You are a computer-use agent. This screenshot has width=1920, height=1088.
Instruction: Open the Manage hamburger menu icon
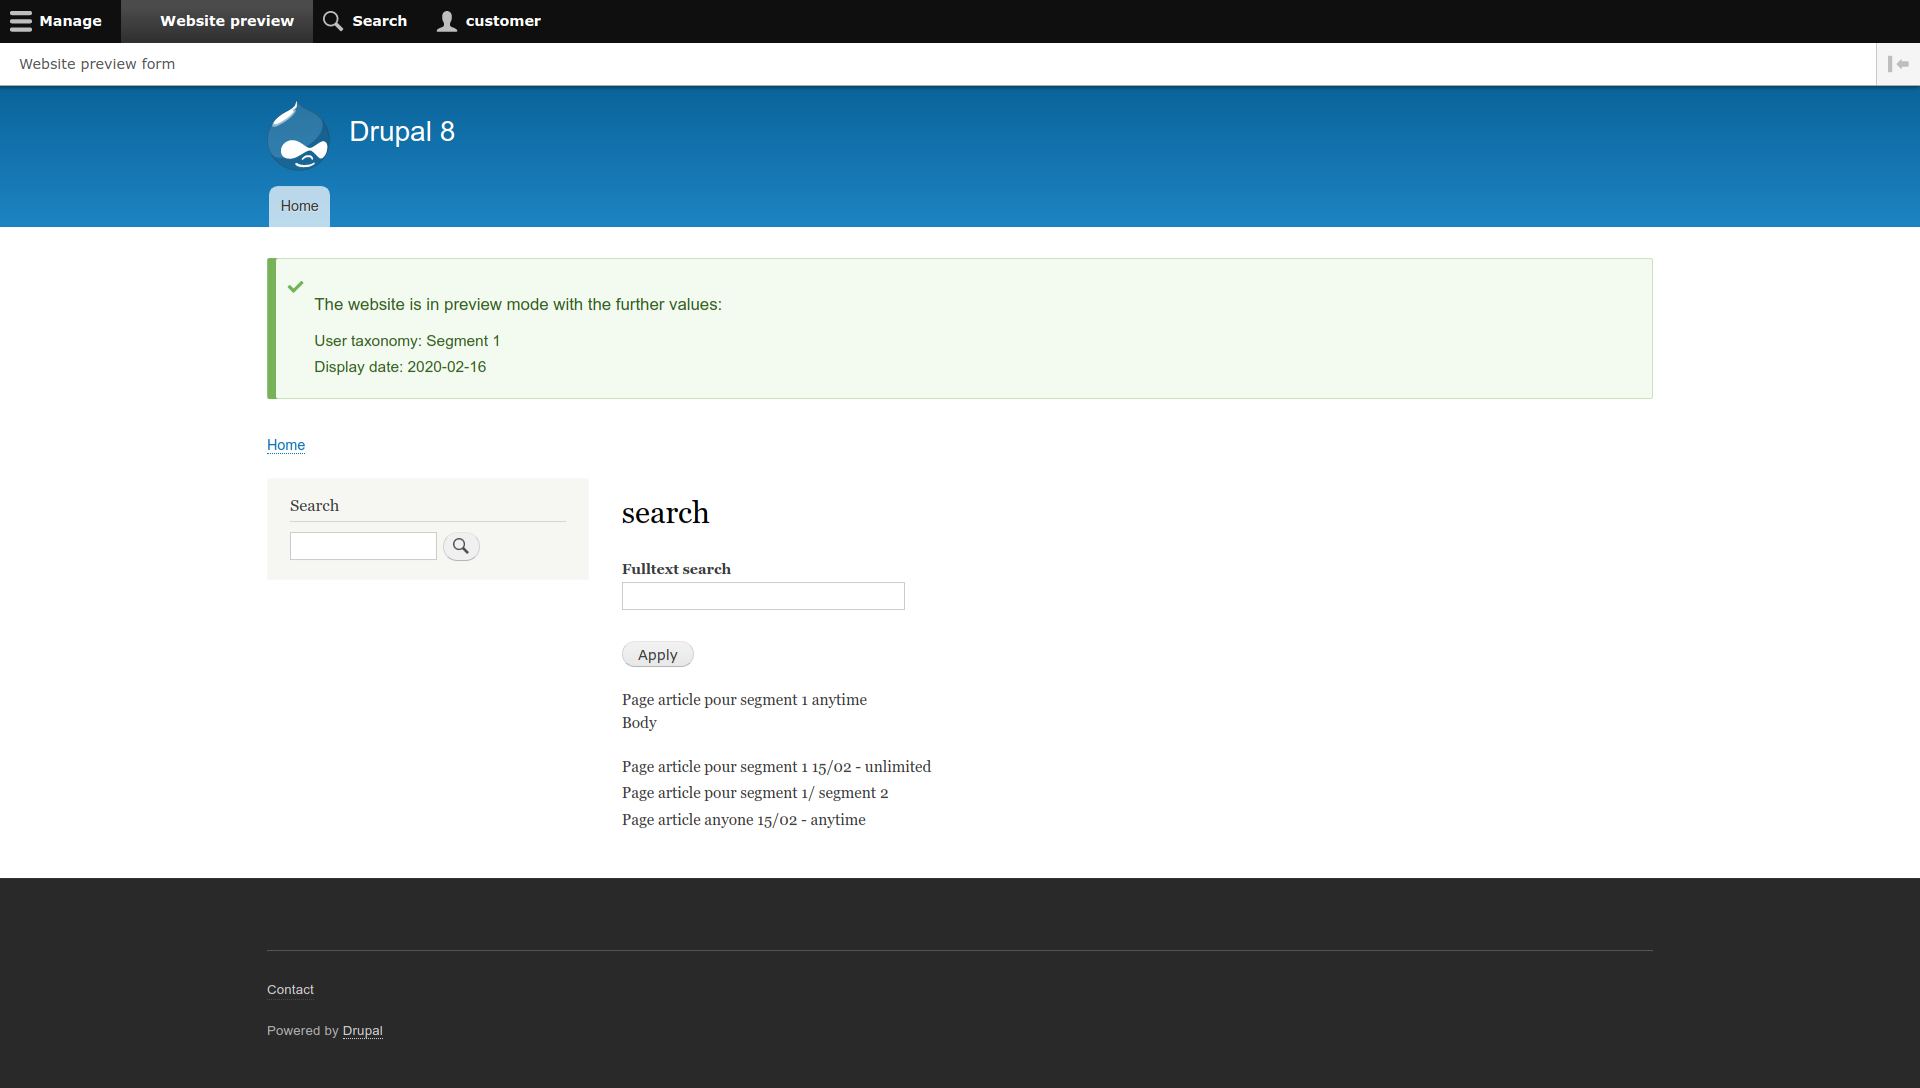pyautogui.click(x=21, y=20)
